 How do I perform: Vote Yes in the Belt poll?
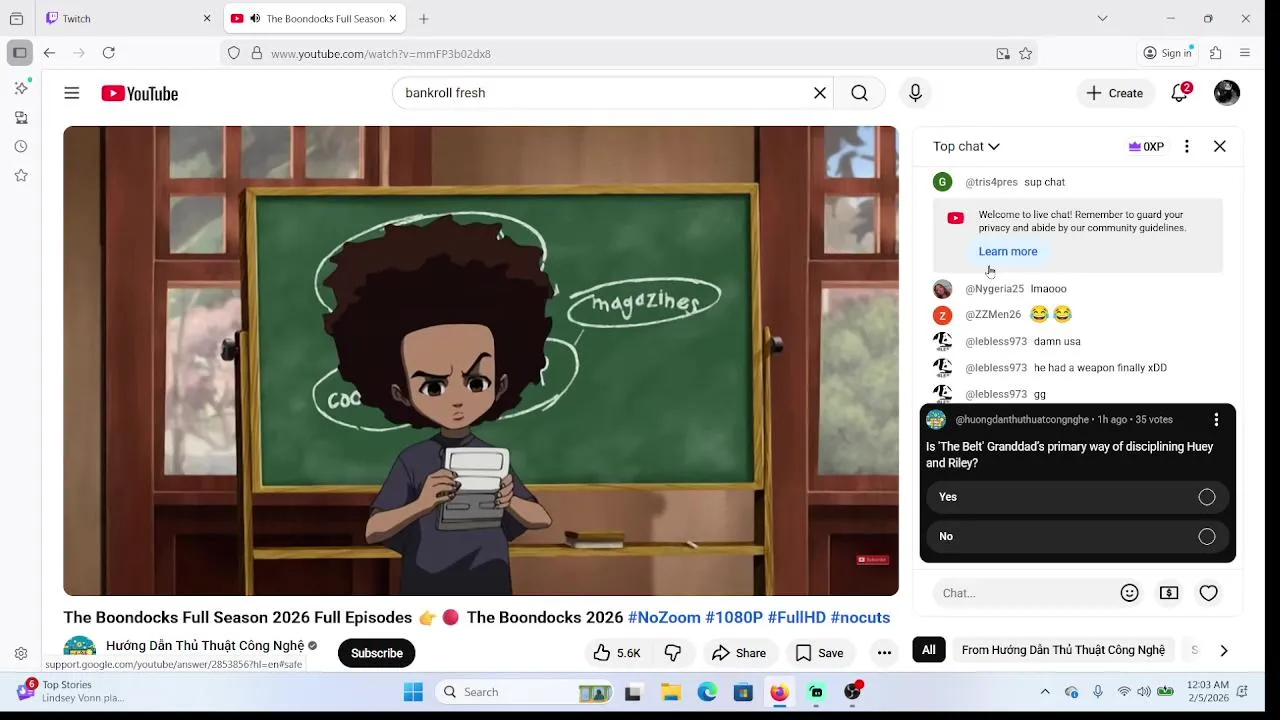[x=1078, y=497]
